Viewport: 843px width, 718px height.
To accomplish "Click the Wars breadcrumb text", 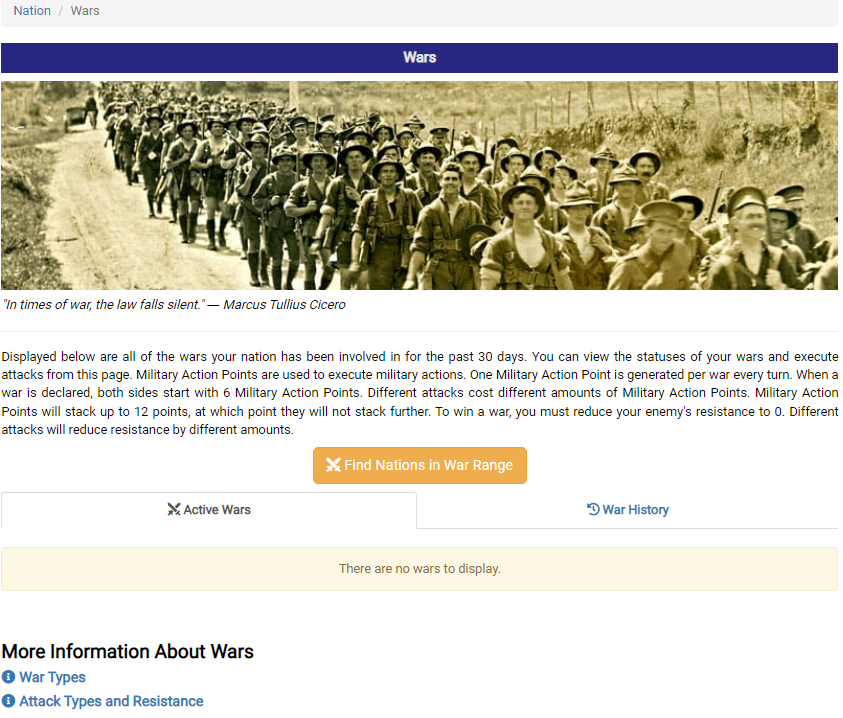I will click(85, 11).
